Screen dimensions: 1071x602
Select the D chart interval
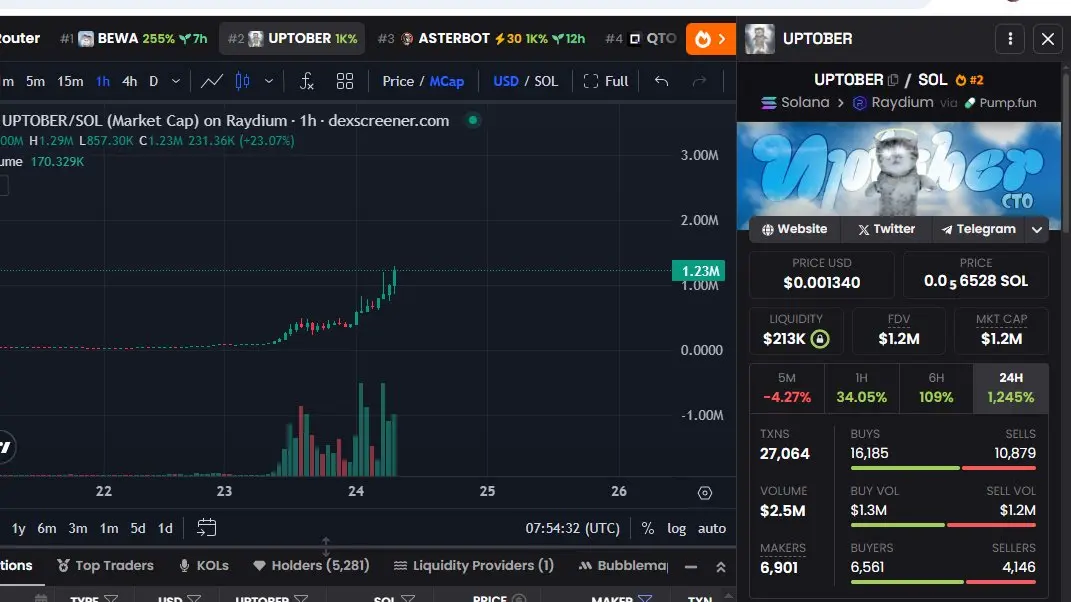tap(154, 81)
